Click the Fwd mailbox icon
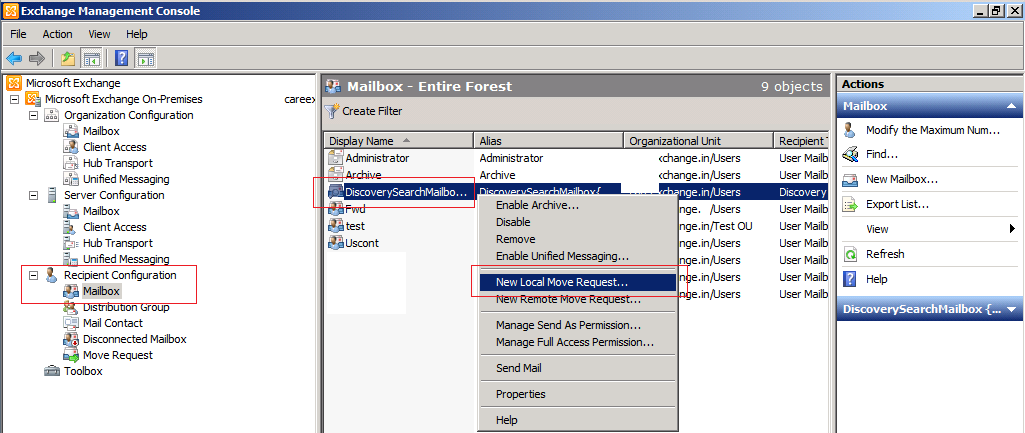The height and width of the screenshot is (433, 1025). pyautogui.click(x=335, y=209)
